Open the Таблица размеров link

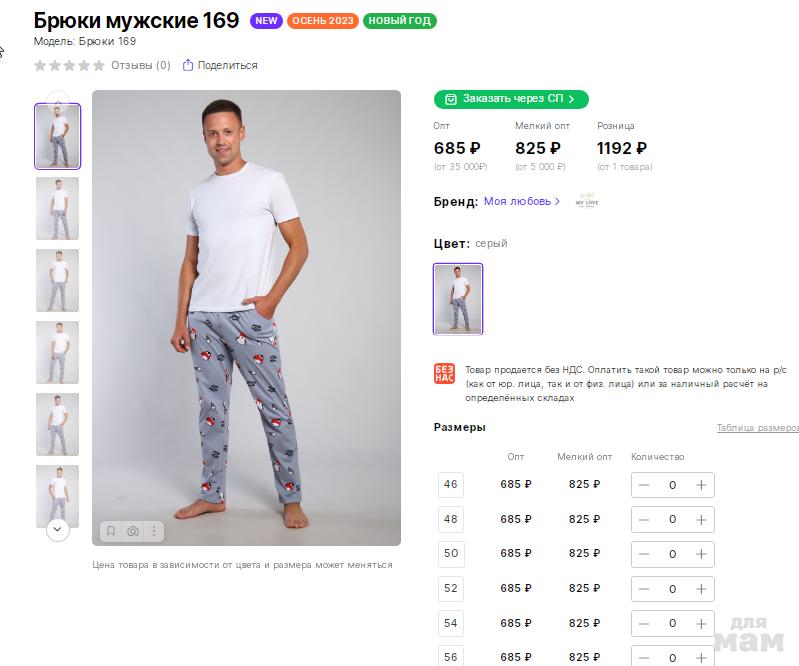click(x=757, y=428)
